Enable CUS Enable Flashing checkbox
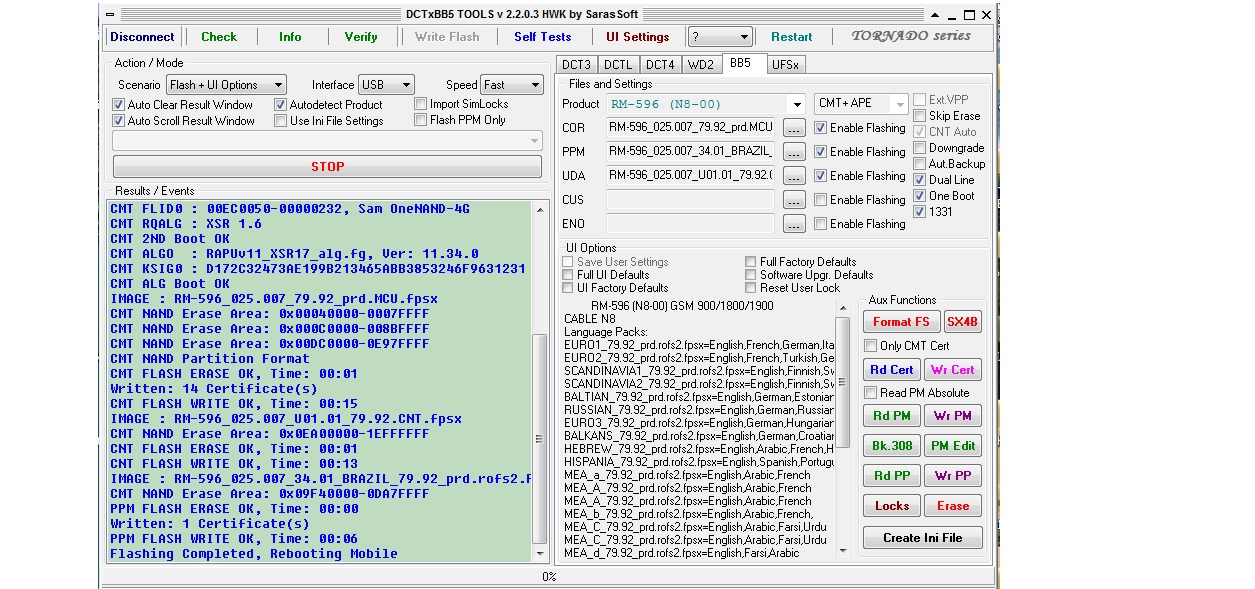 tap(820, 200)
